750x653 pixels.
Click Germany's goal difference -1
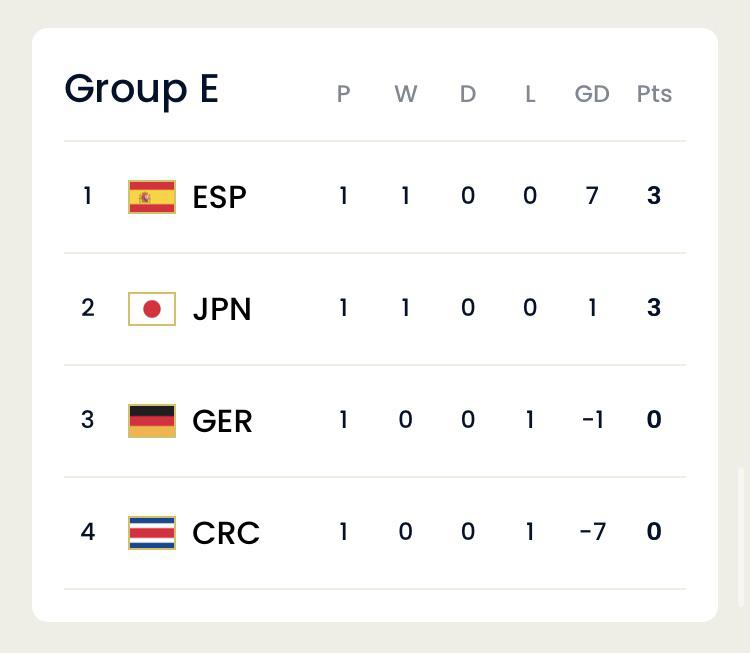click(593, 420)
